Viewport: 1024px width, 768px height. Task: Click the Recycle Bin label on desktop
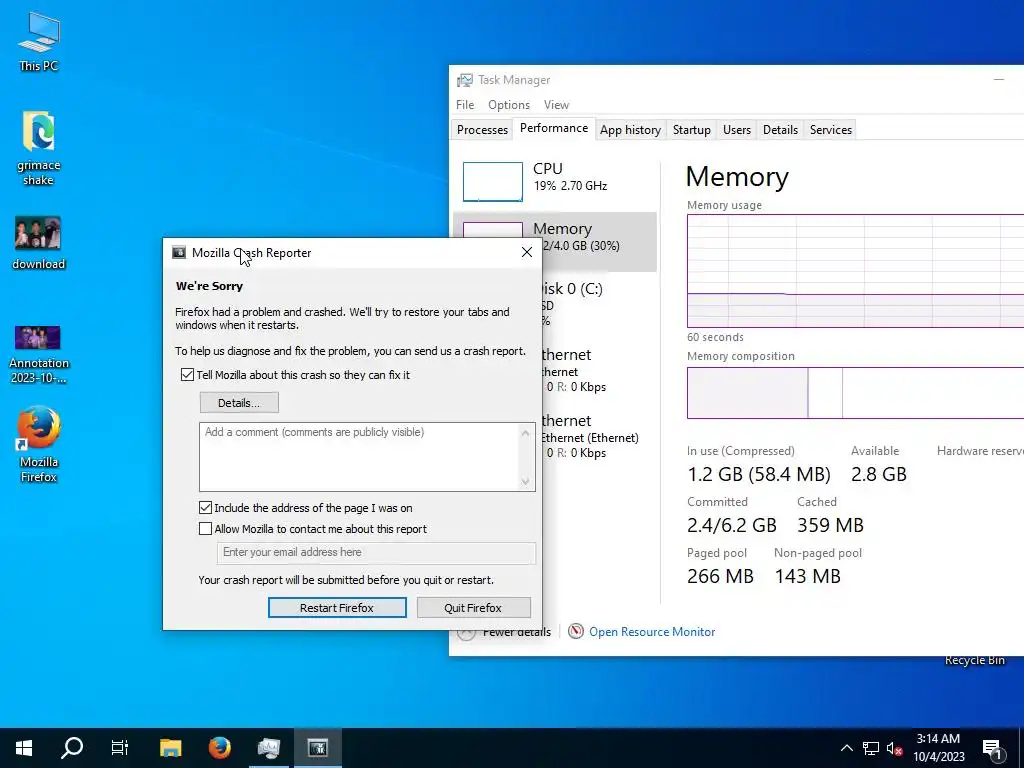(x=974, y=660)
